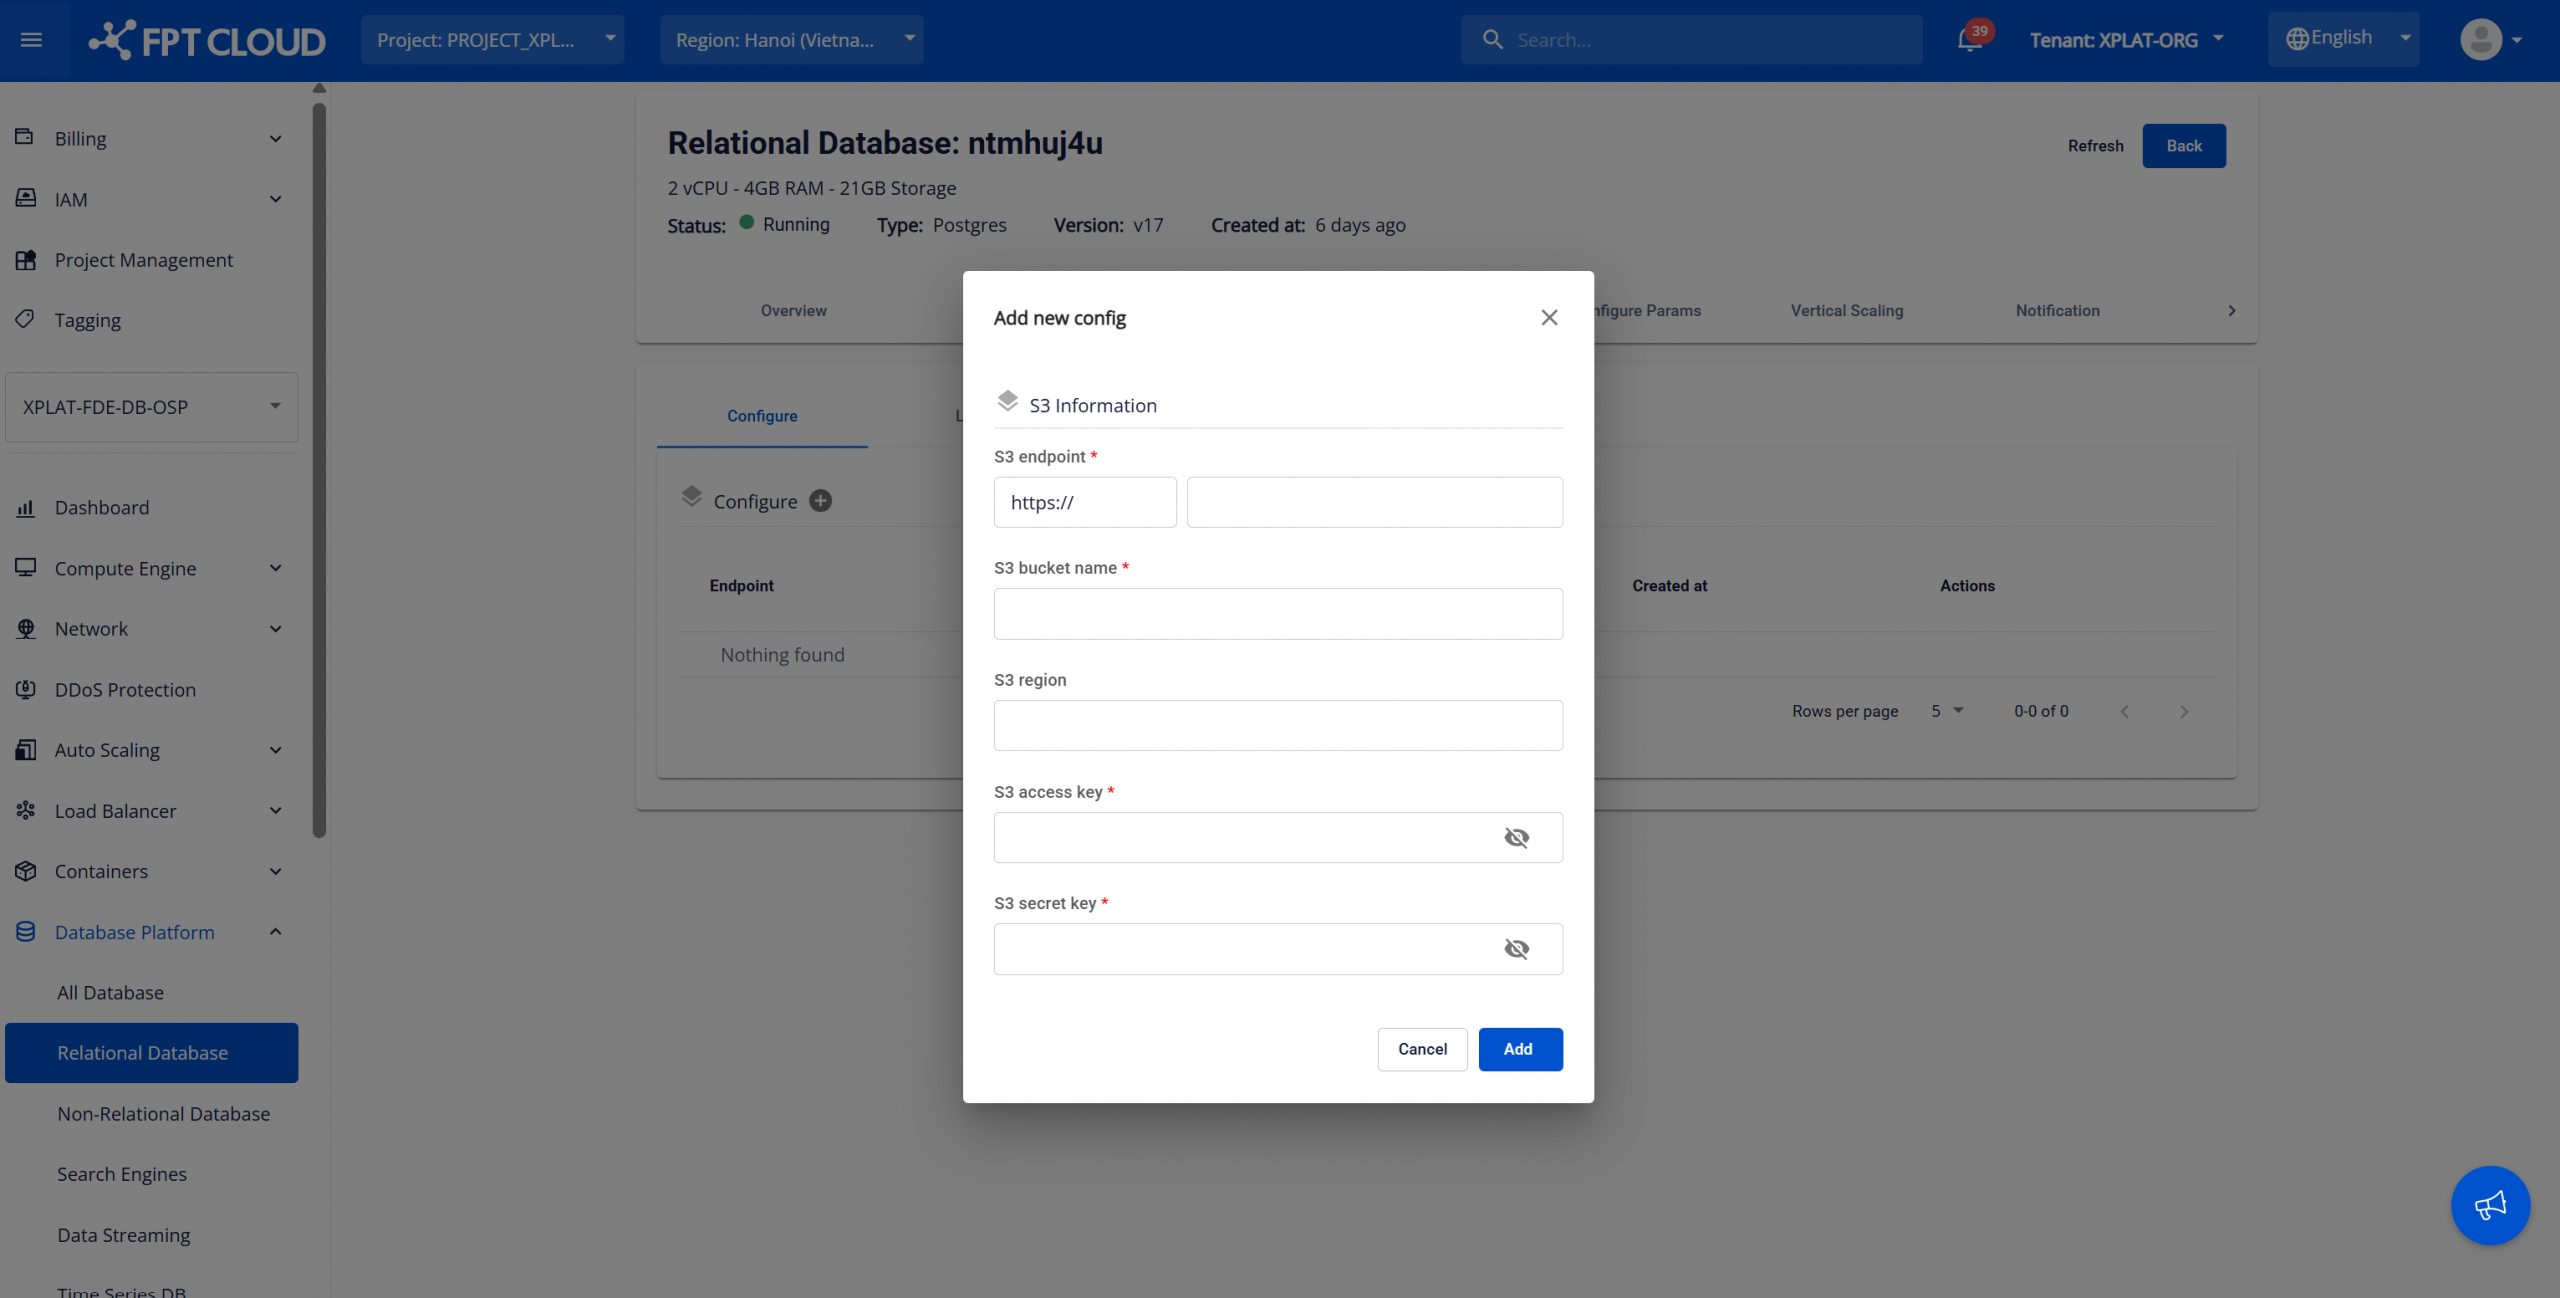This screenshot has height=1298, width=2560.
Task: Switch to the Vertical Scaling tab
Action: (1846, 311)
